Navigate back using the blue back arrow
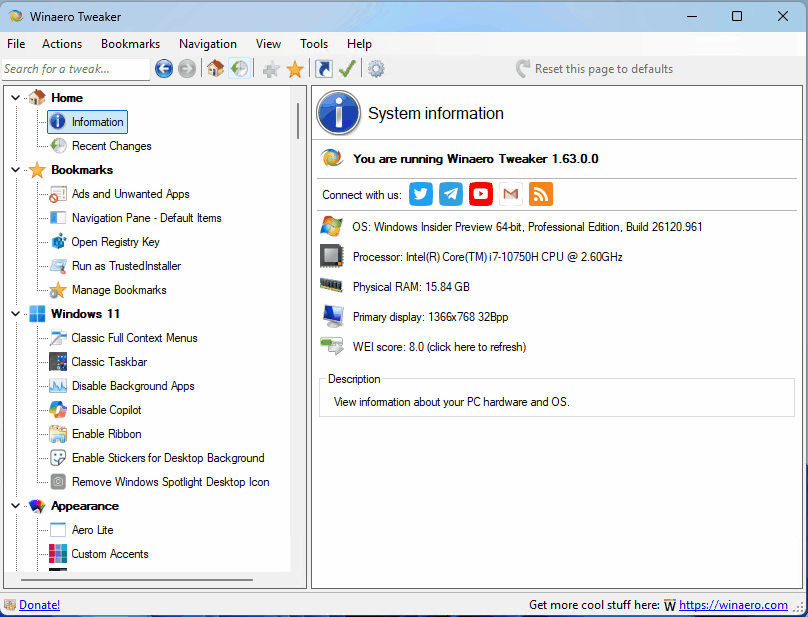 coord(164,69)
